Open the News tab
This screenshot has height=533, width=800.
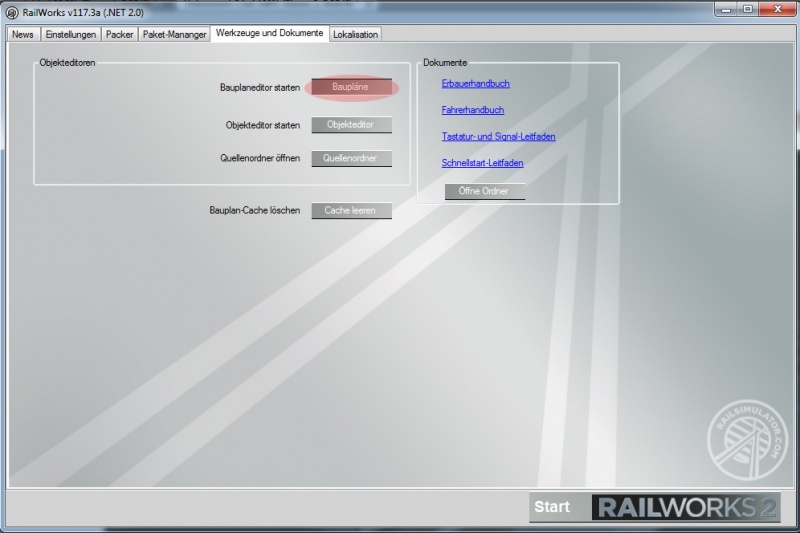pos(23,34)
